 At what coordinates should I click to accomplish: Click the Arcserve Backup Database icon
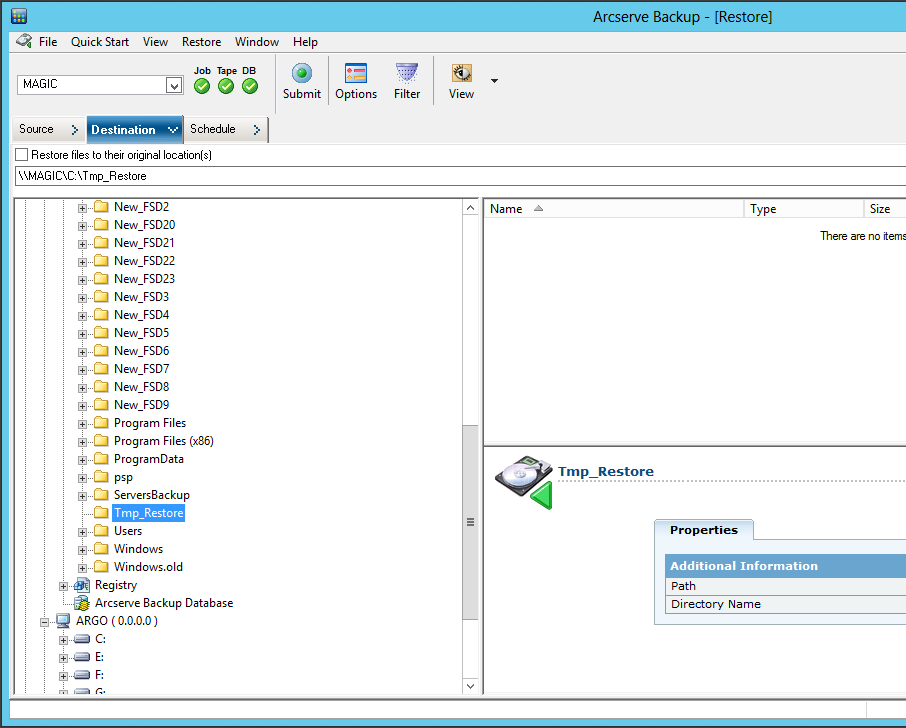[x=82, y=603]
